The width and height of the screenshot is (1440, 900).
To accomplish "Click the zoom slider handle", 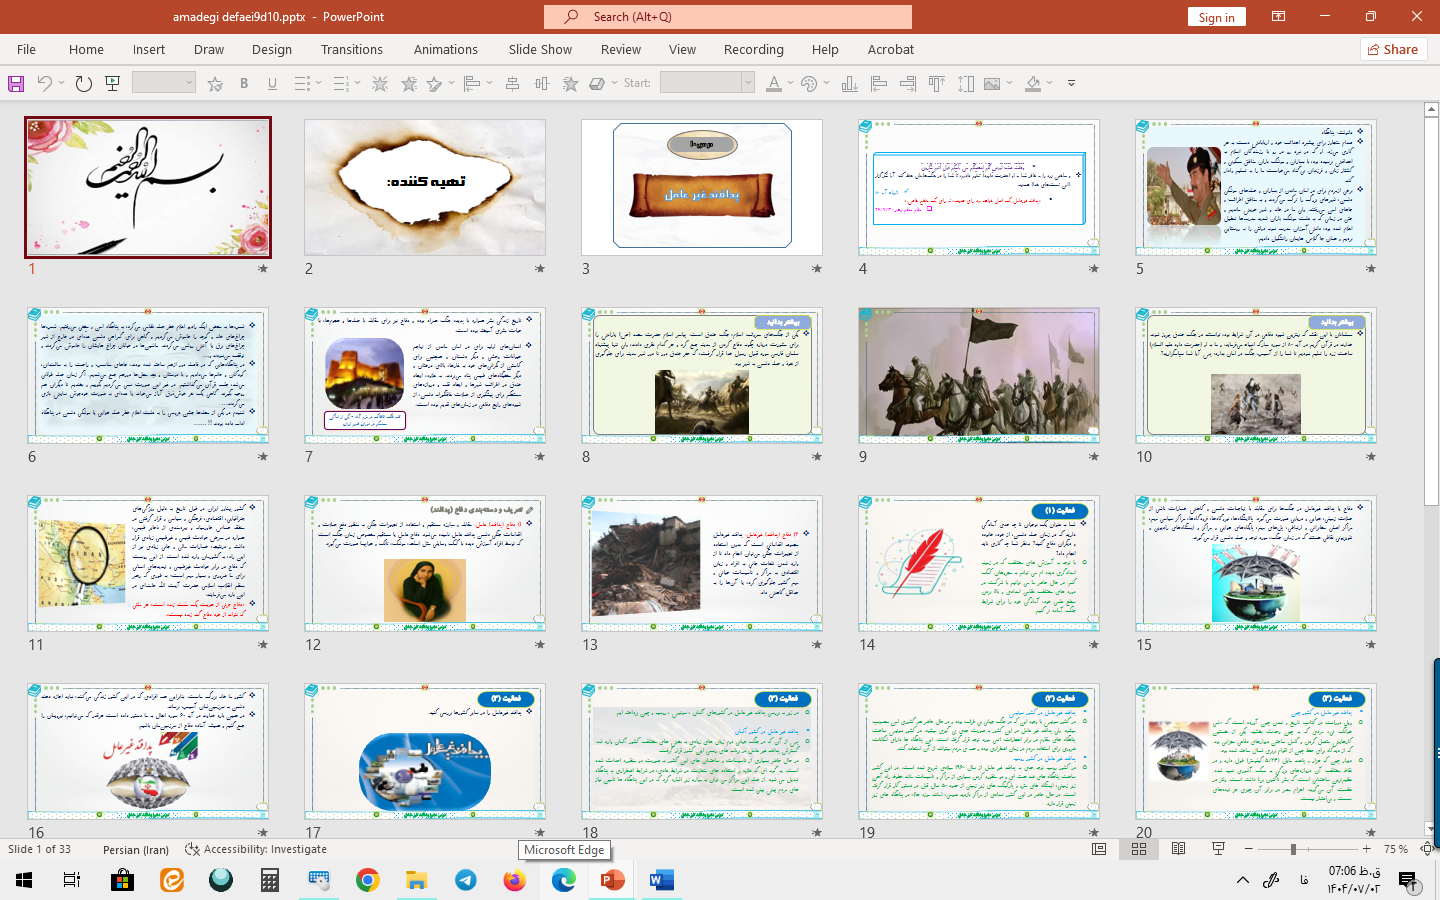I will [x=1293, y=849].
